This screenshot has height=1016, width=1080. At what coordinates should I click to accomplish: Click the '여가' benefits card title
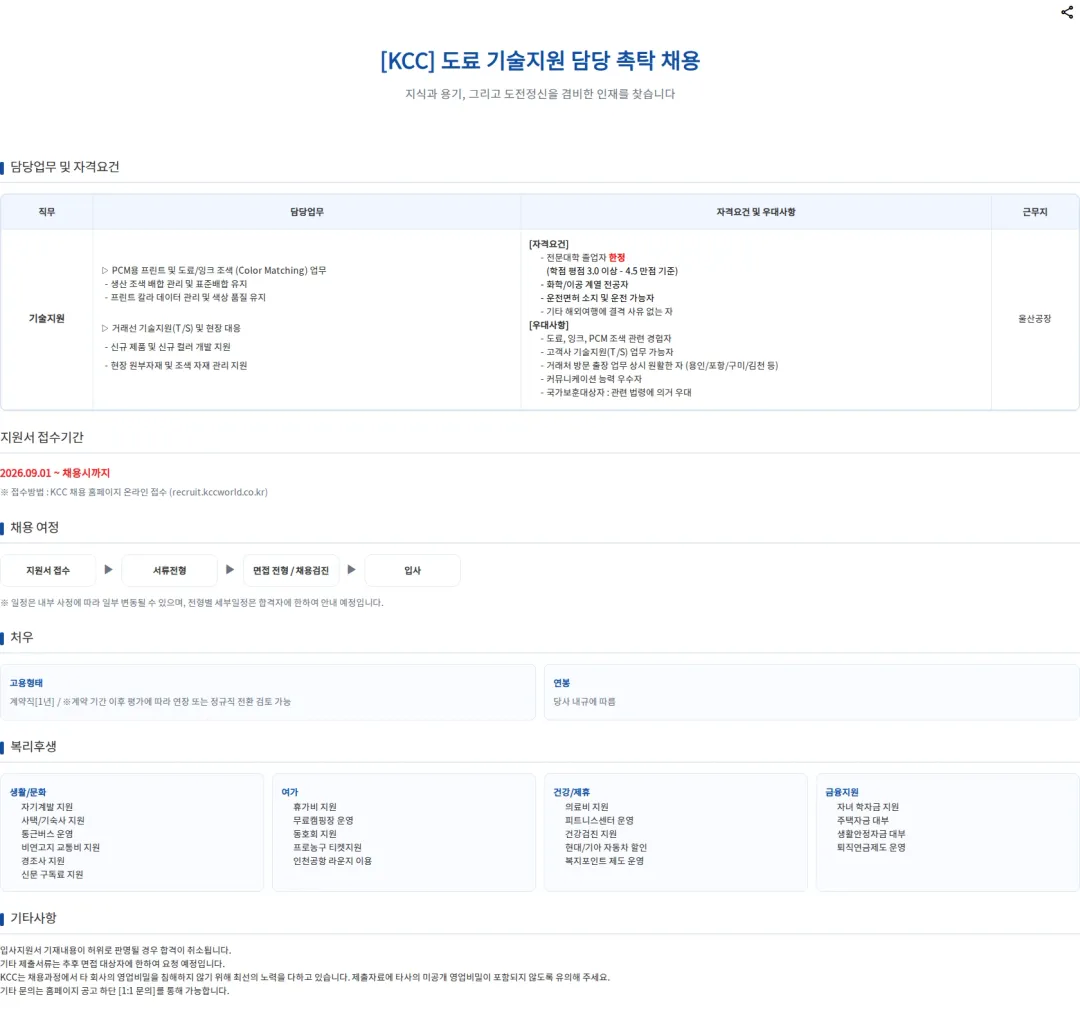pos(290,792)
